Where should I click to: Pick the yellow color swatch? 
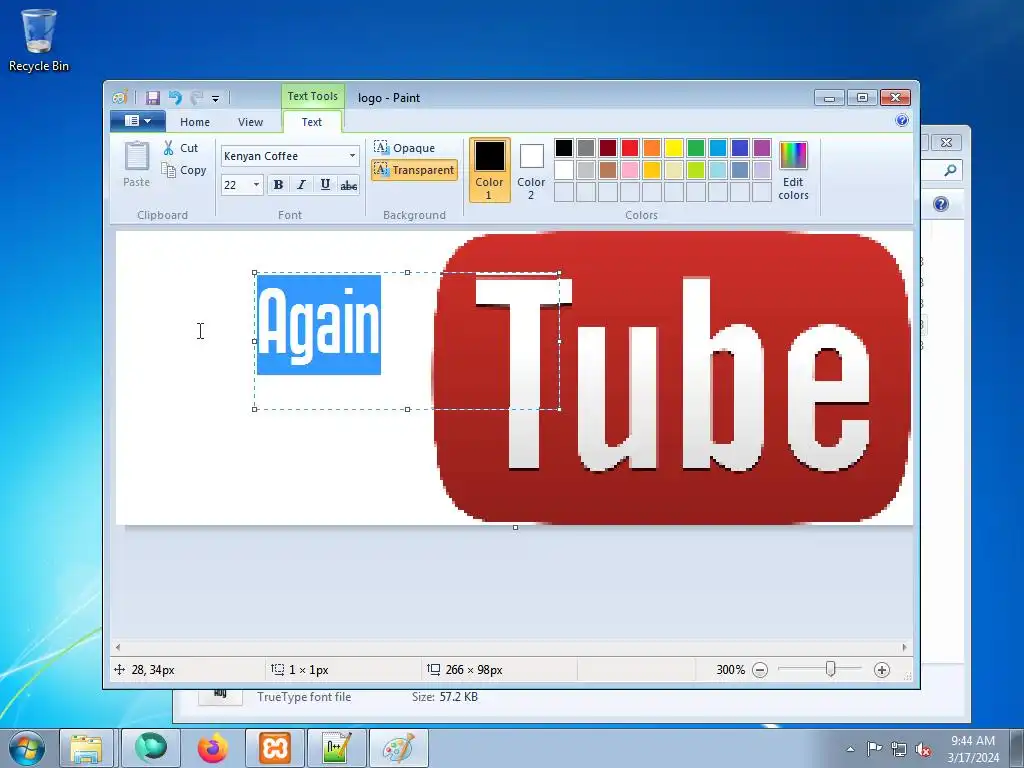tap(673, 148)
